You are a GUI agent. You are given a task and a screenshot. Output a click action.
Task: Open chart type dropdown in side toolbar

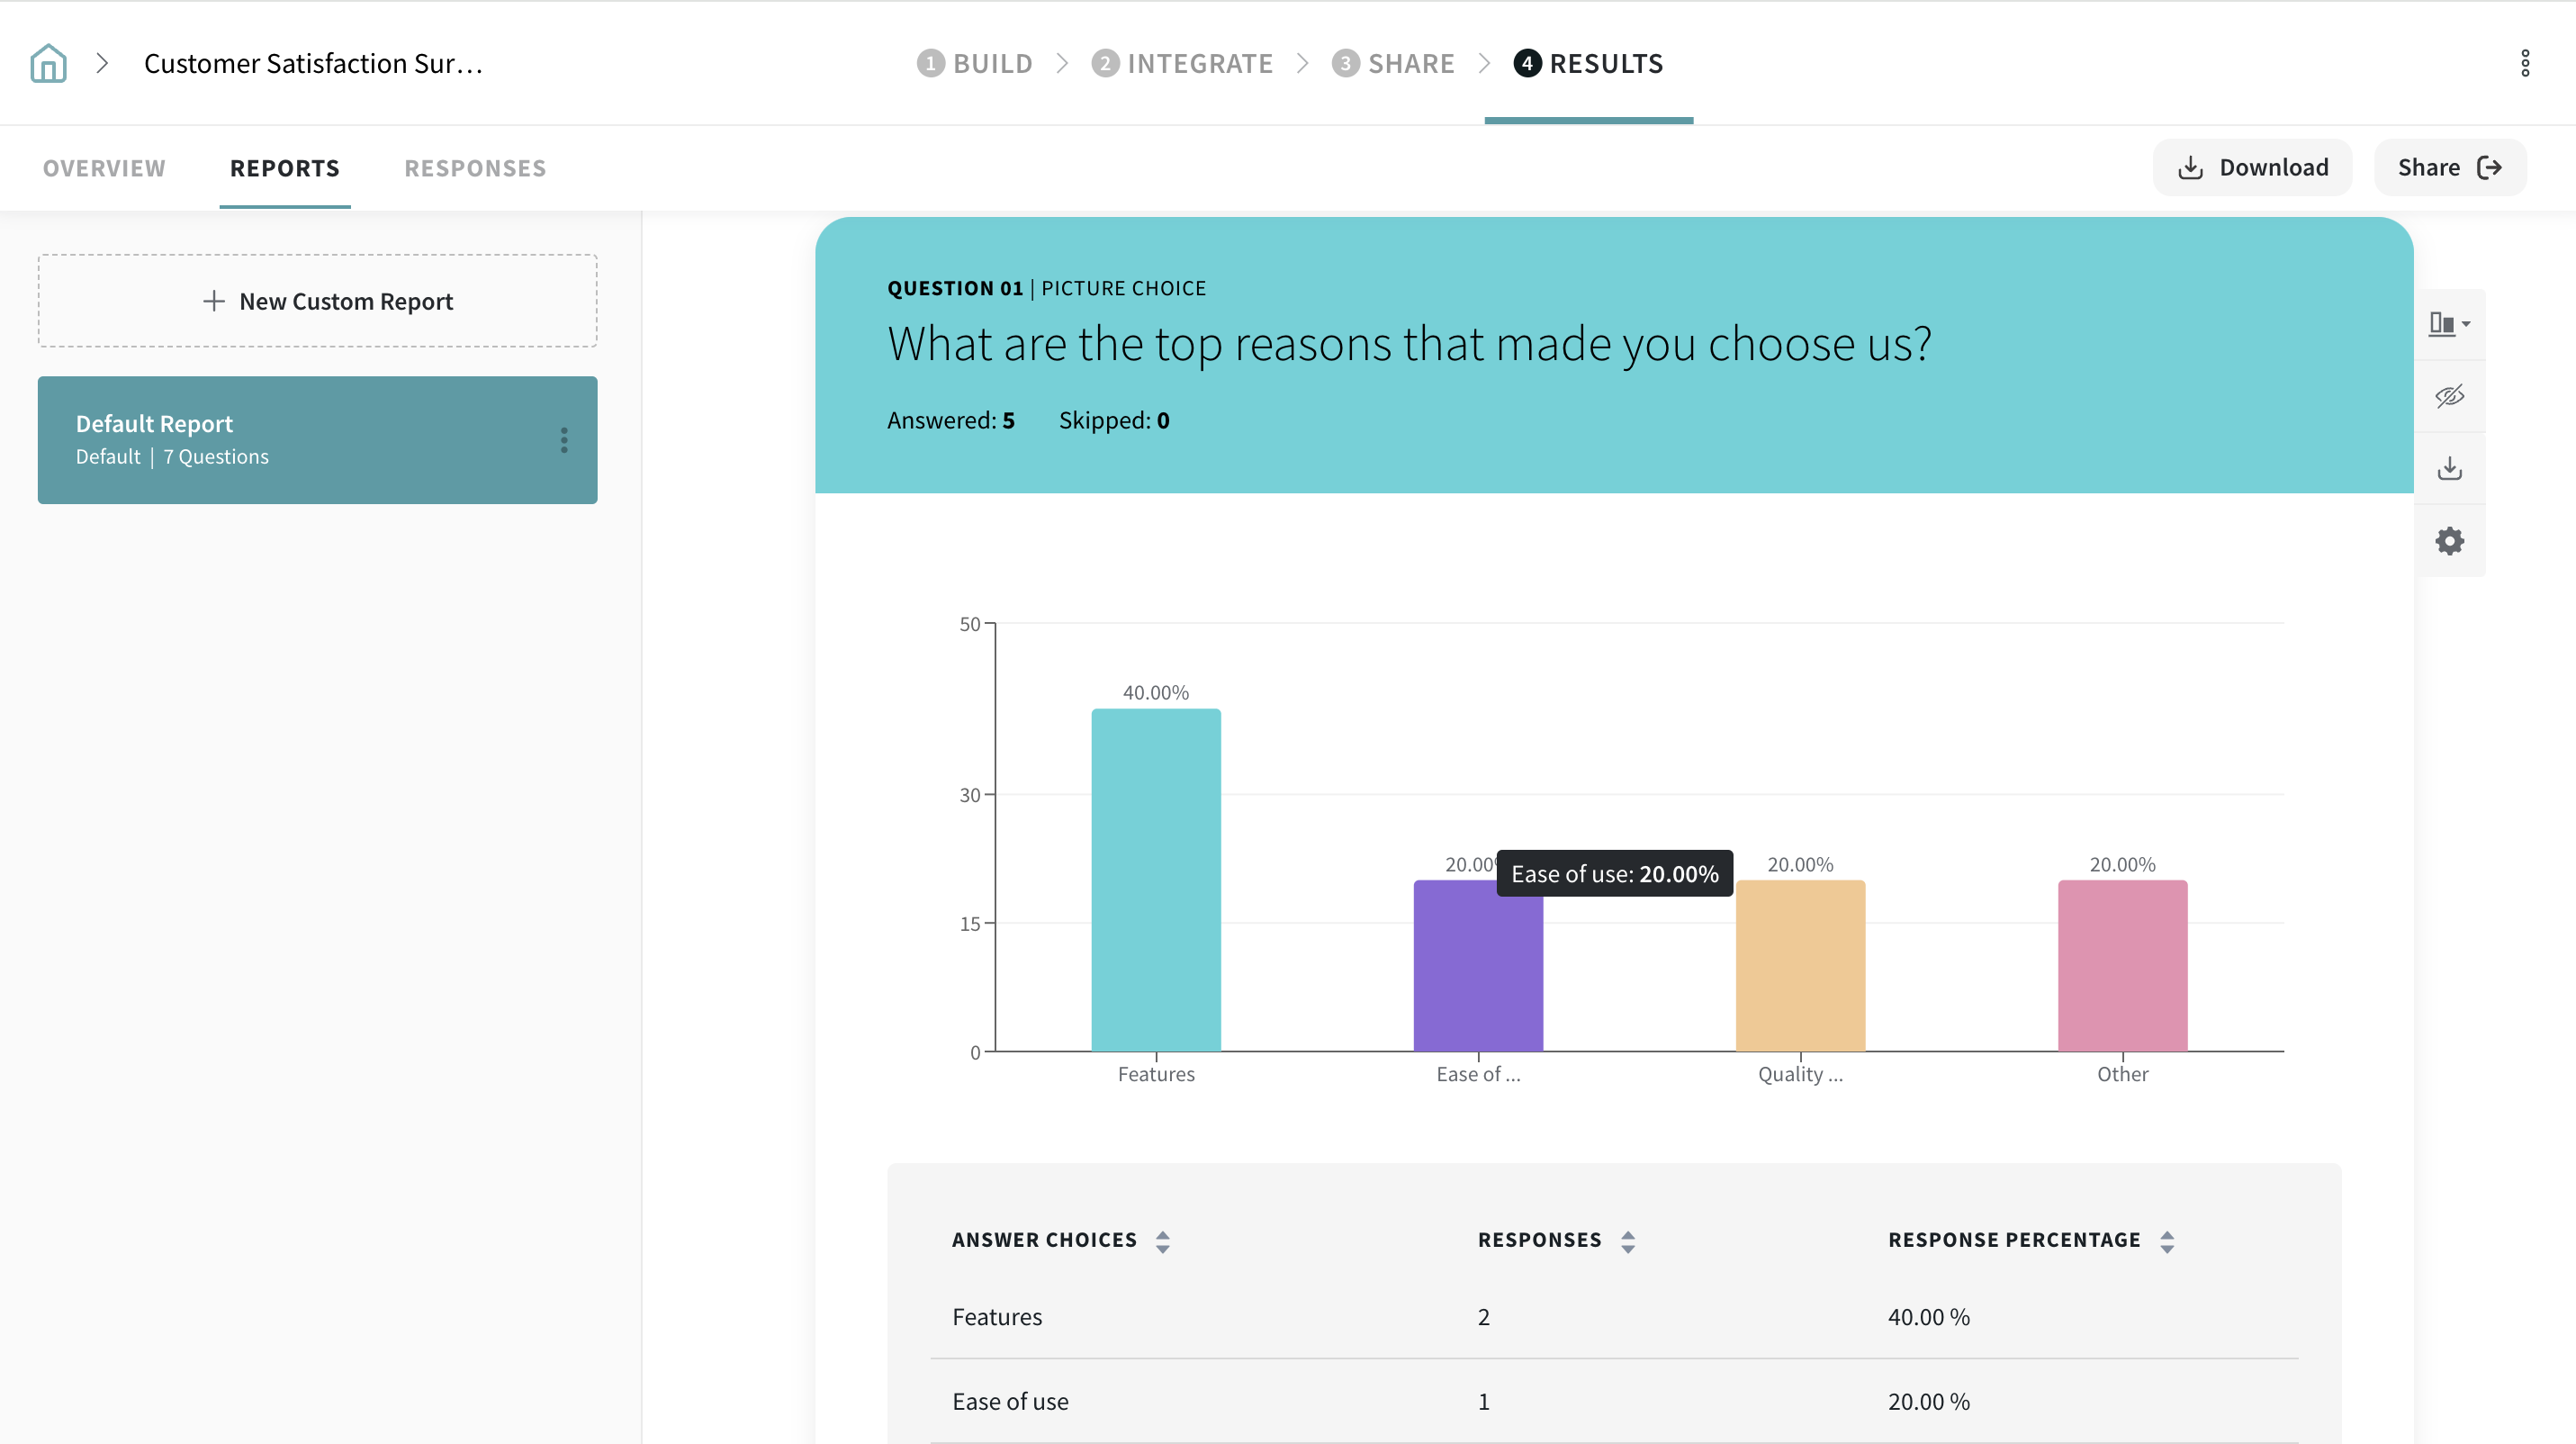coord(2449,324)
